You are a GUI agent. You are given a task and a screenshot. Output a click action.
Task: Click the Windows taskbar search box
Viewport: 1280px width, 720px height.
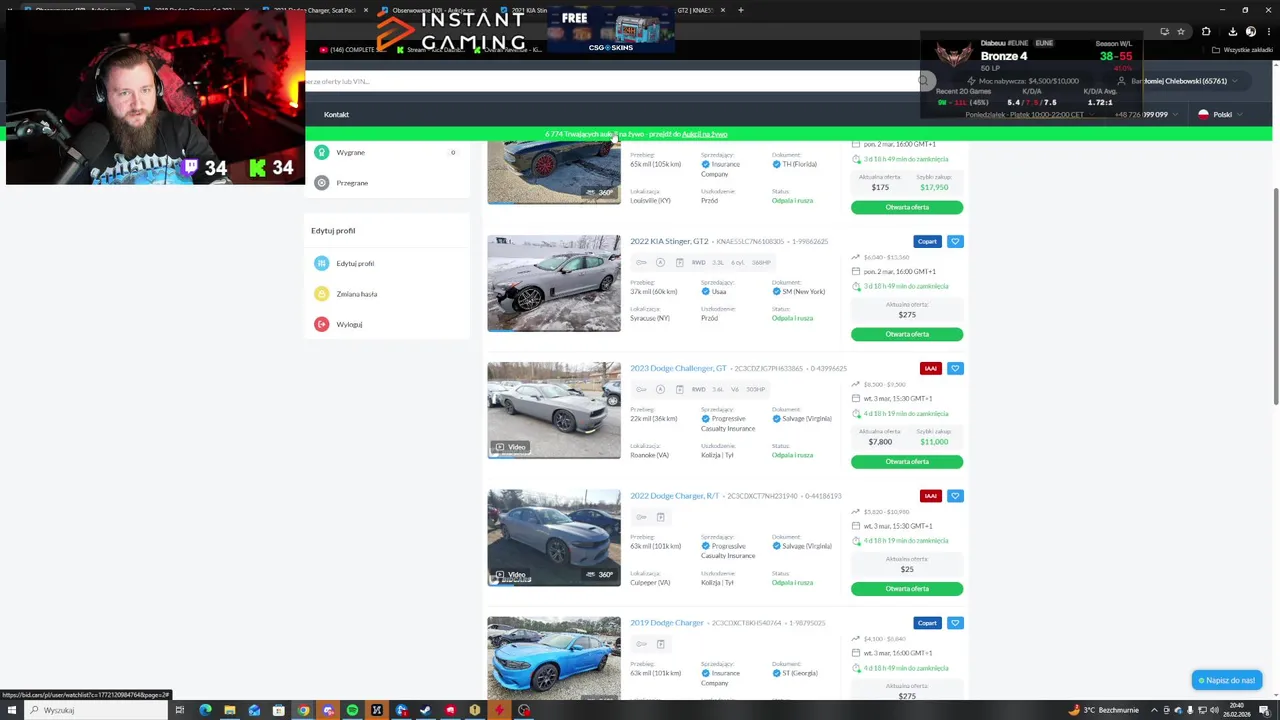[95, 710]
